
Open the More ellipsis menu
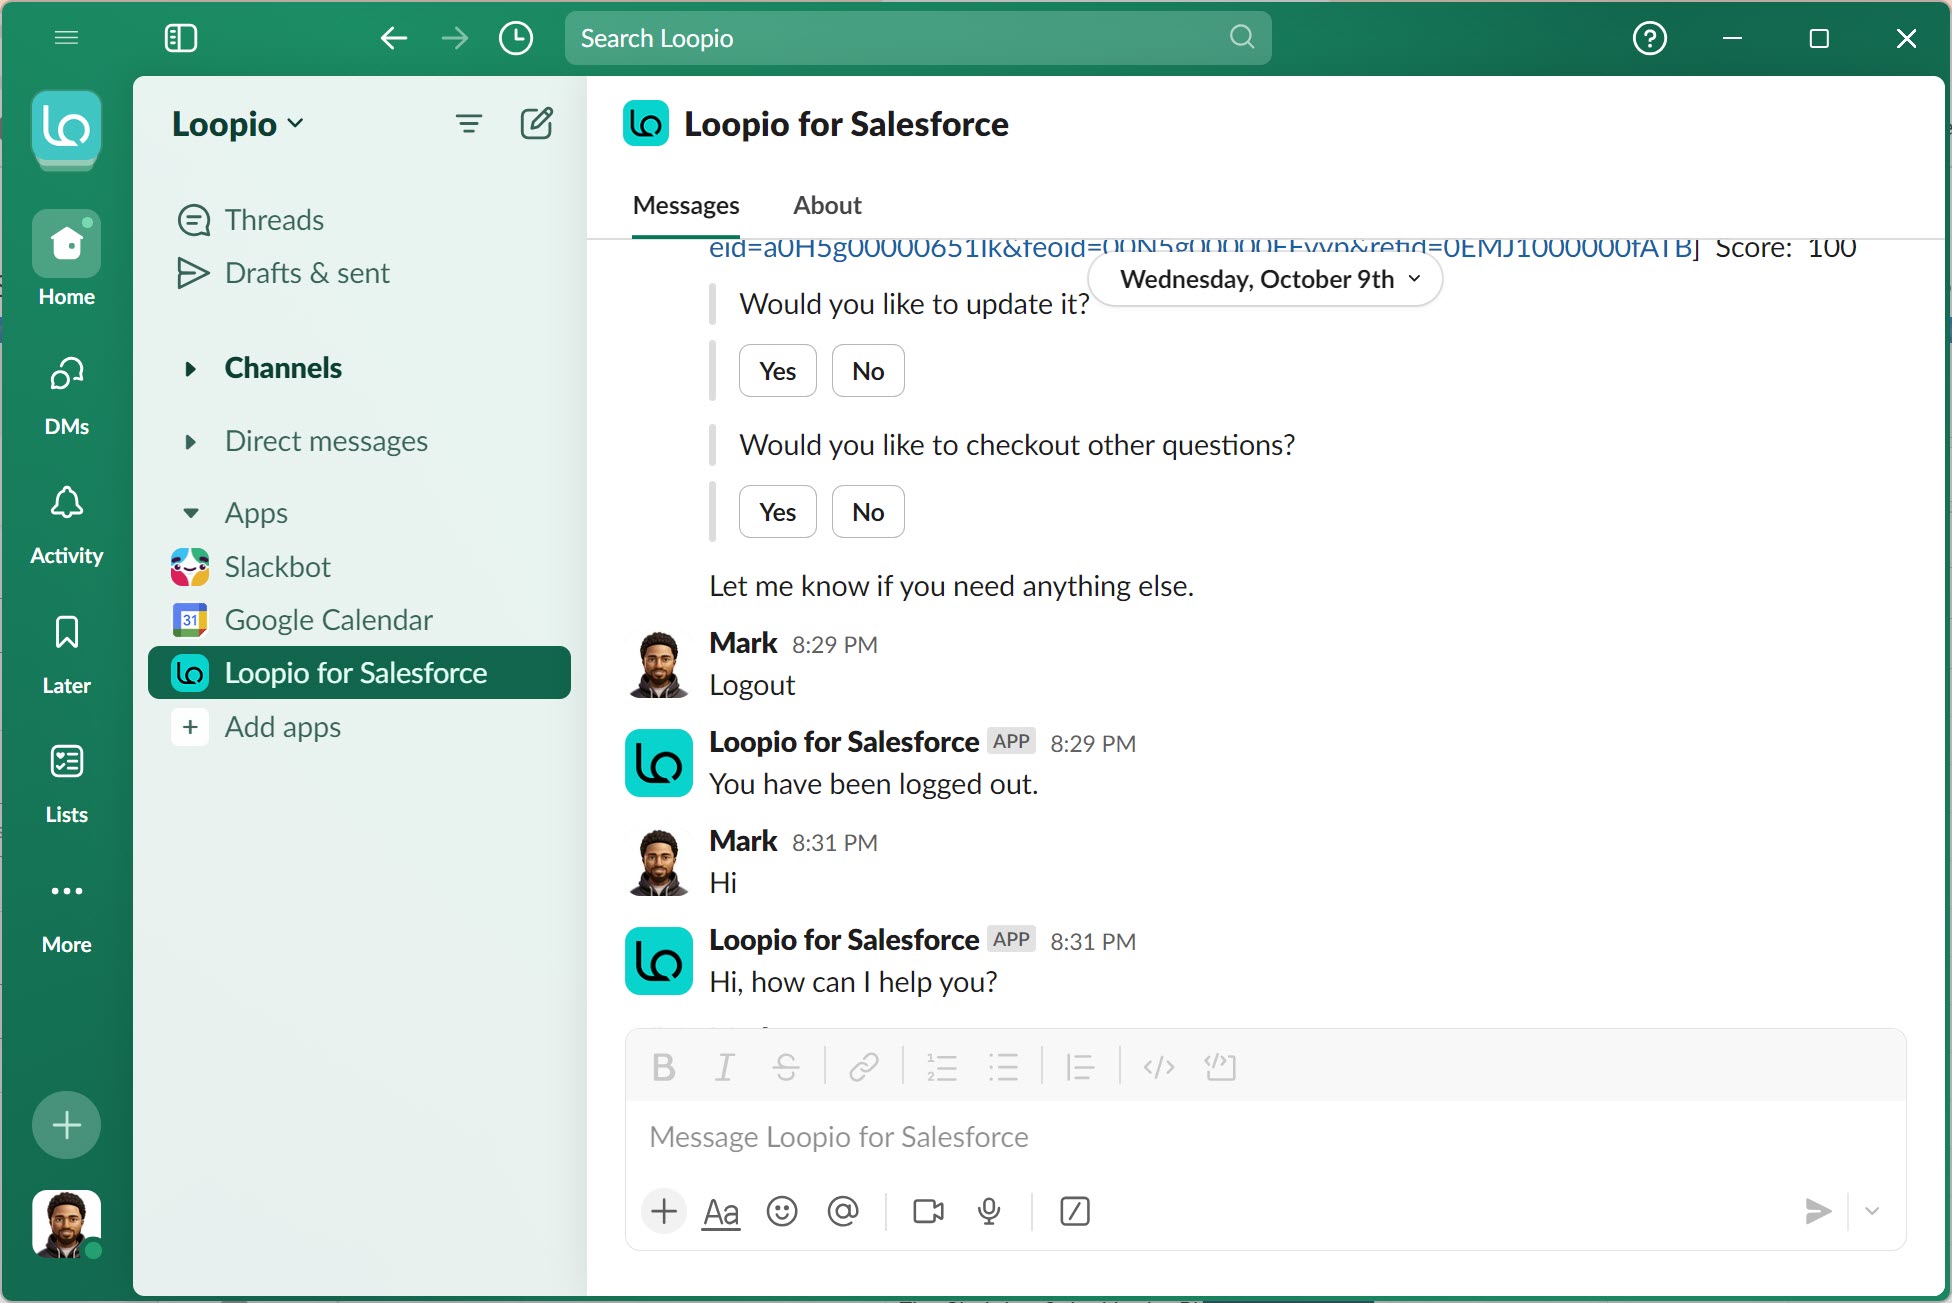tap(66, 915)
